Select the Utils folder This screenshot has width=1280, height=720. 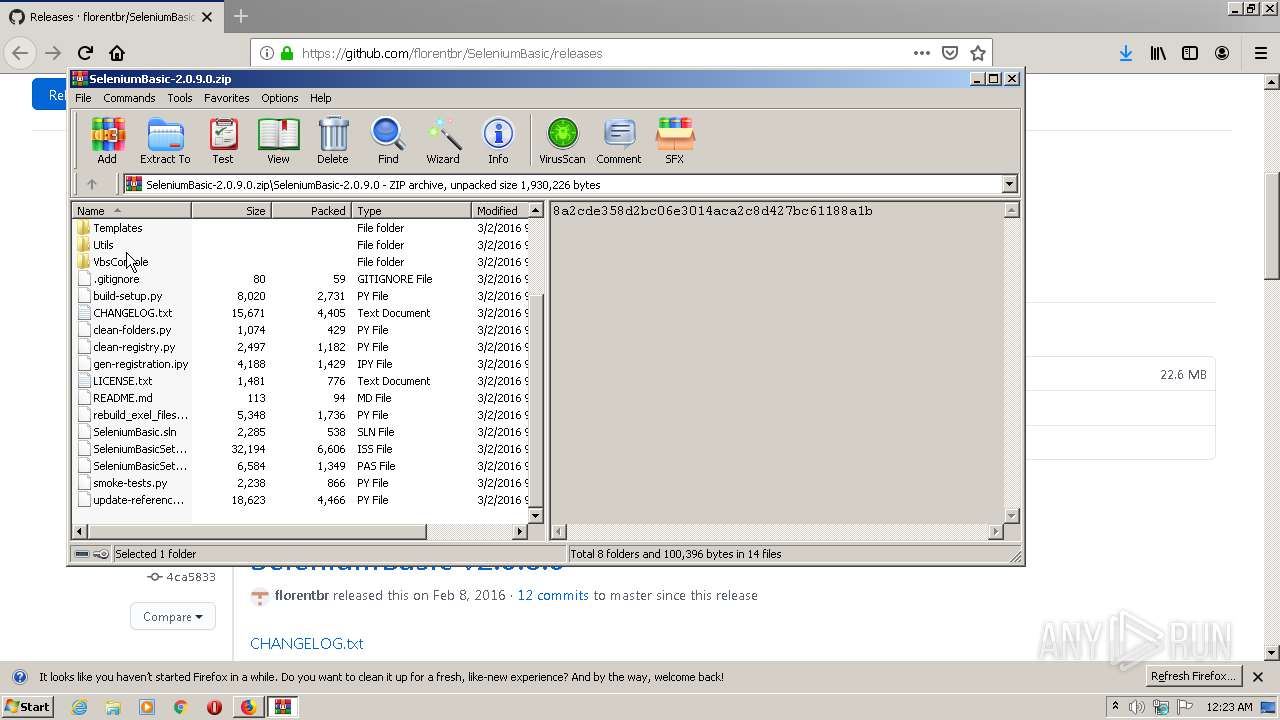(x=103, y=245)
